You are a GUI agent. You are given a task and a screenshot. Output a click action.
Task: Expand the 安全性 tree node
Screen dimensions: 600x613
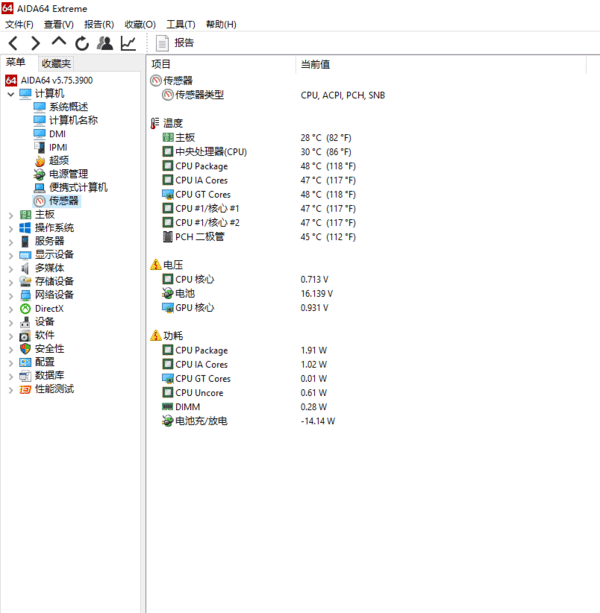(11, 349)
